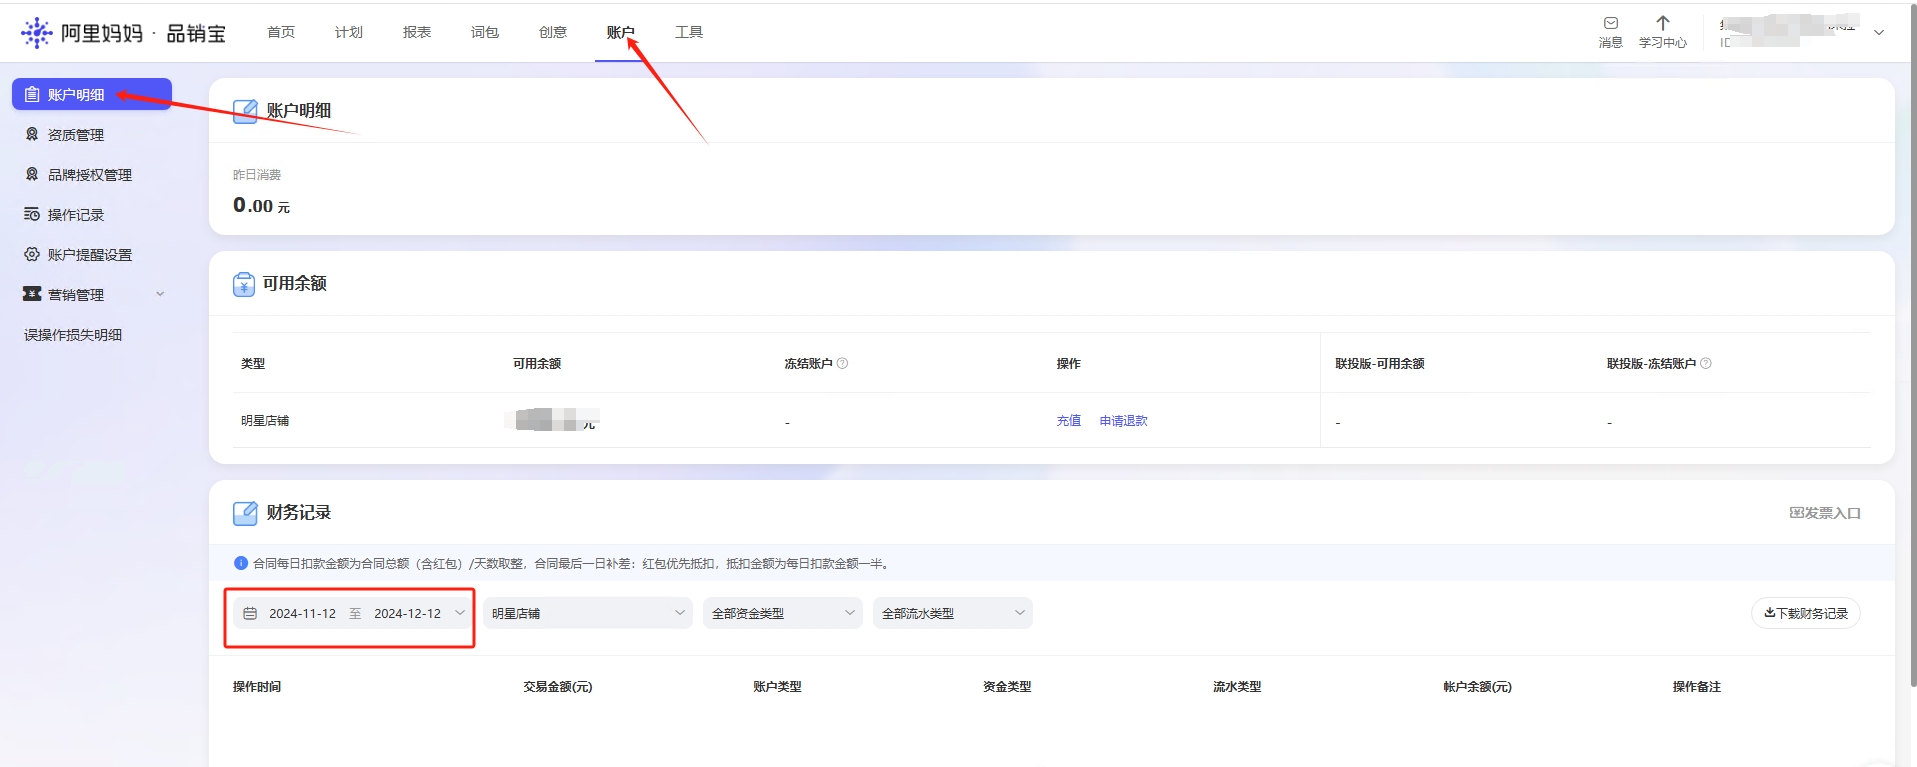This screenshot has width=1917, height=767.
Task: Click the 资金类型 column header
Action: 1007,687
